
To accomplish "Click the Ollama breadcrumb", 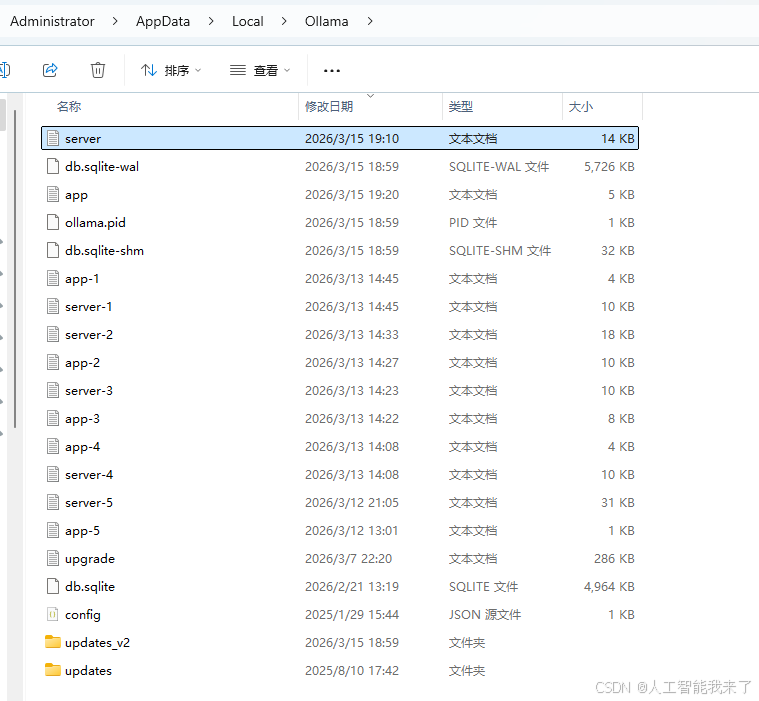I will [326, 21].
